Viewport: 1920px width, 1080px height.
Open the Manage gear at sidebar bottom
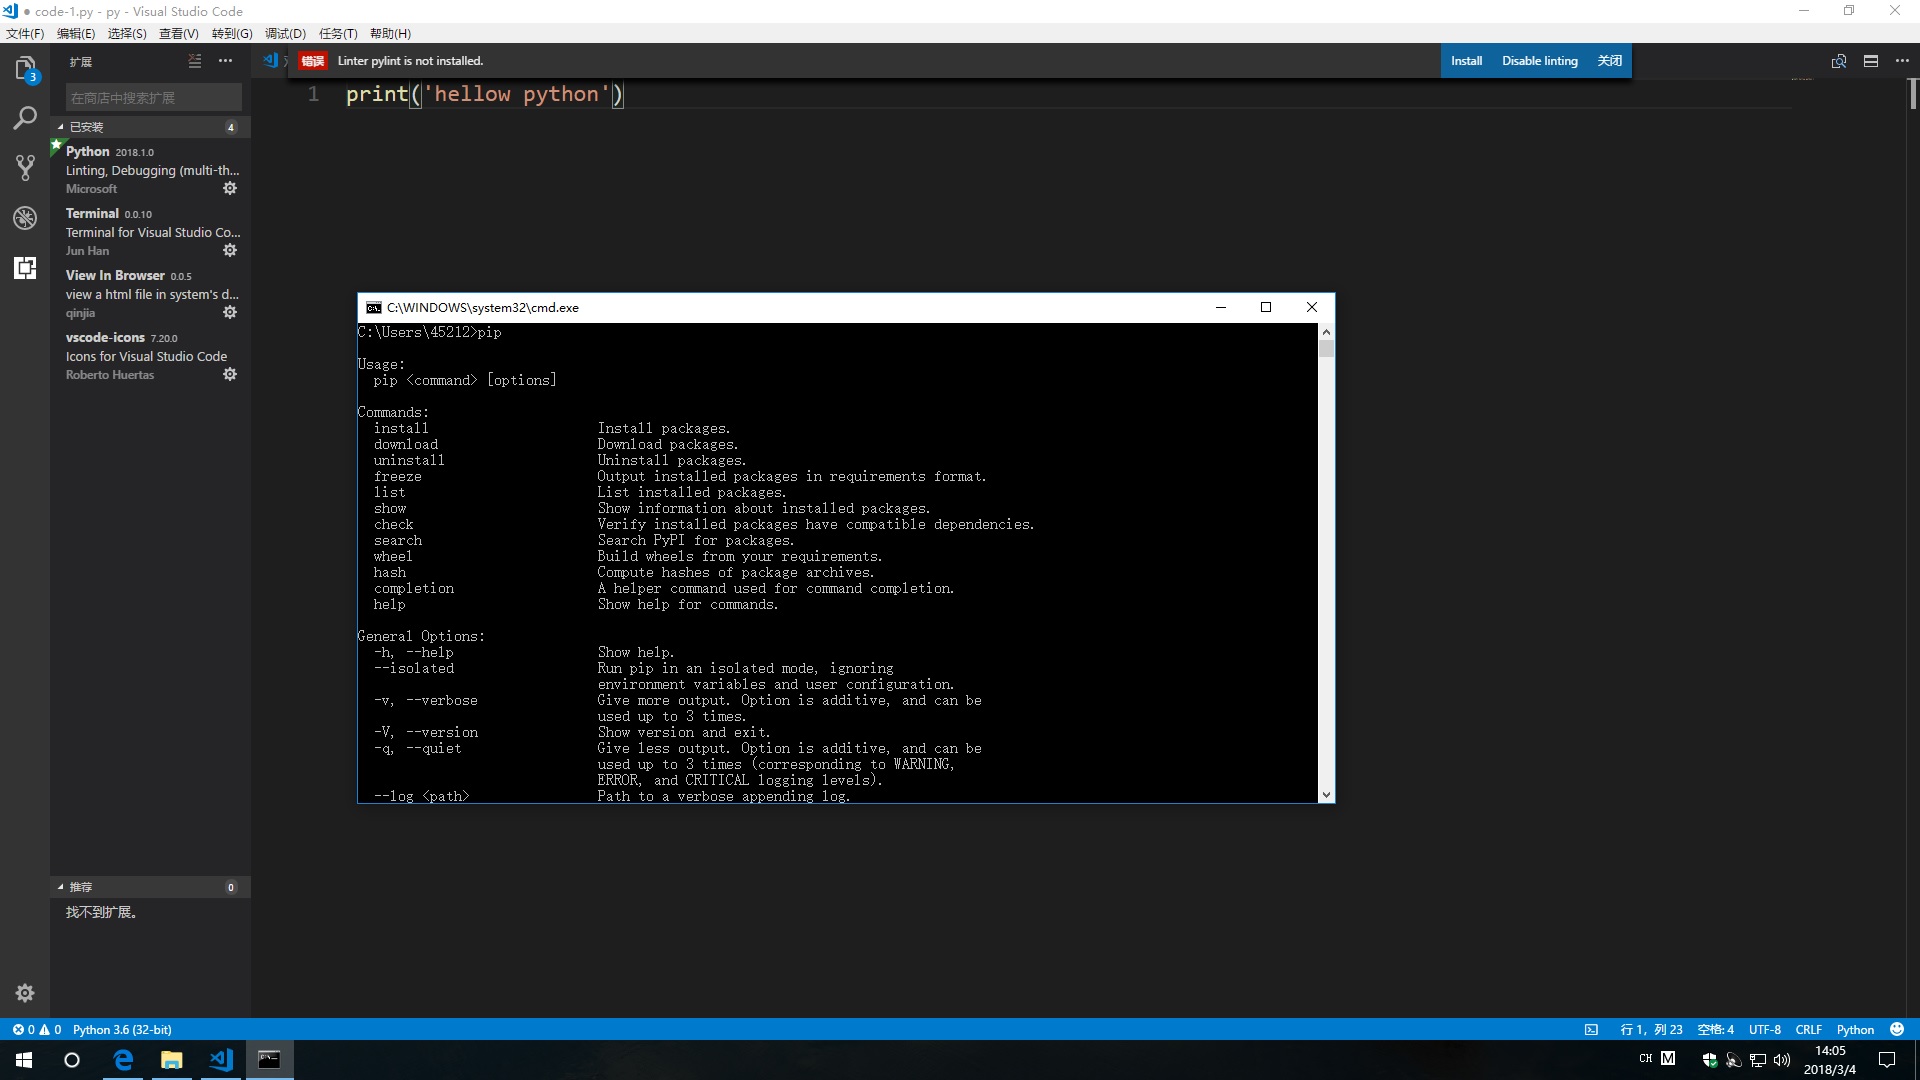[x=25, y=993]
